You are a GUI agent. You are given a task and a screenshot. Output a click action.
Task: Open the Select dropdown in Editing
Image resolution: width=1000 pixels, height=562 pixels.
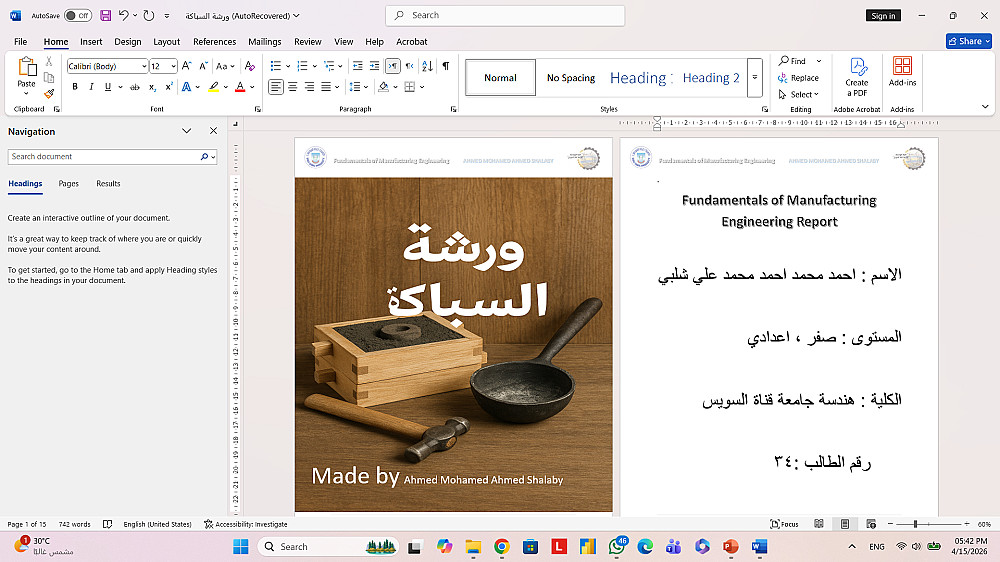[798, 94]
